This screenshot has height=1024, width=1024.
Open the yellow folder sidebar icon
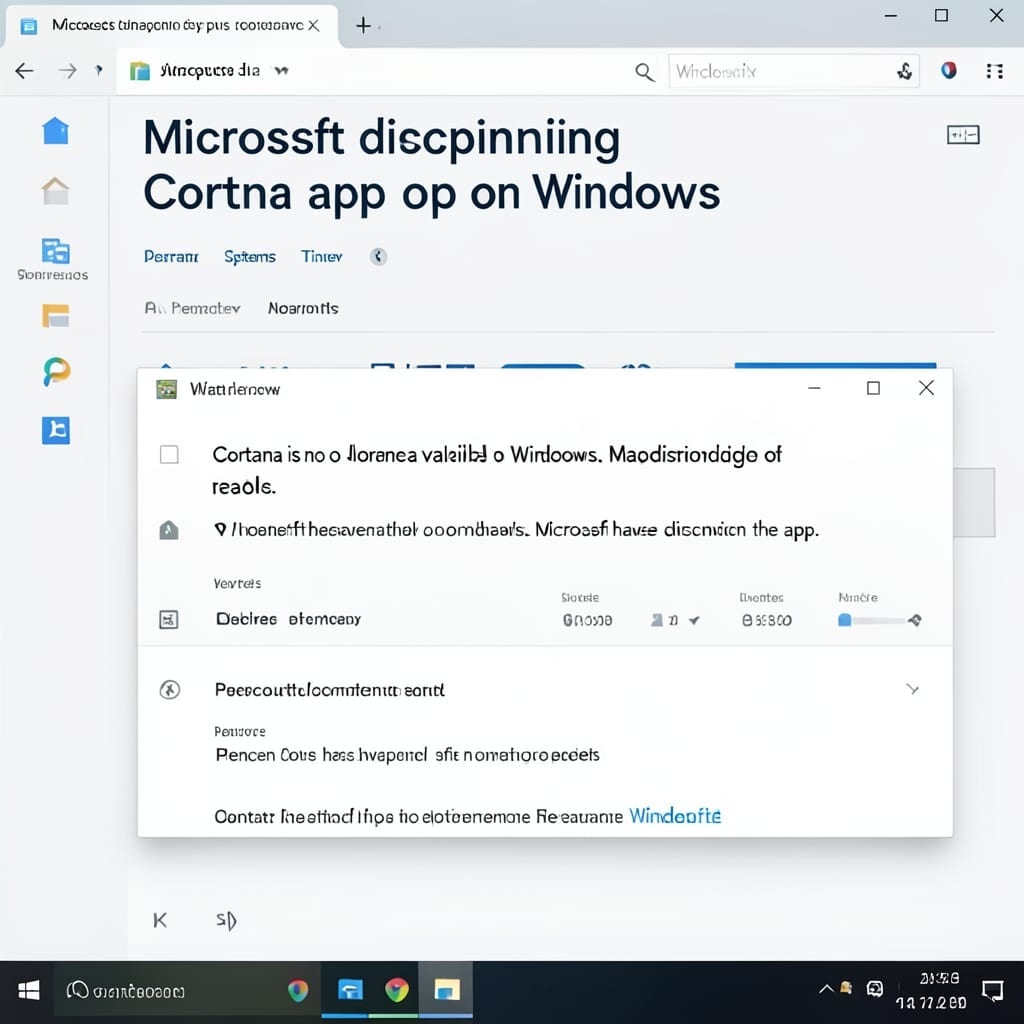tap(56, 315)
